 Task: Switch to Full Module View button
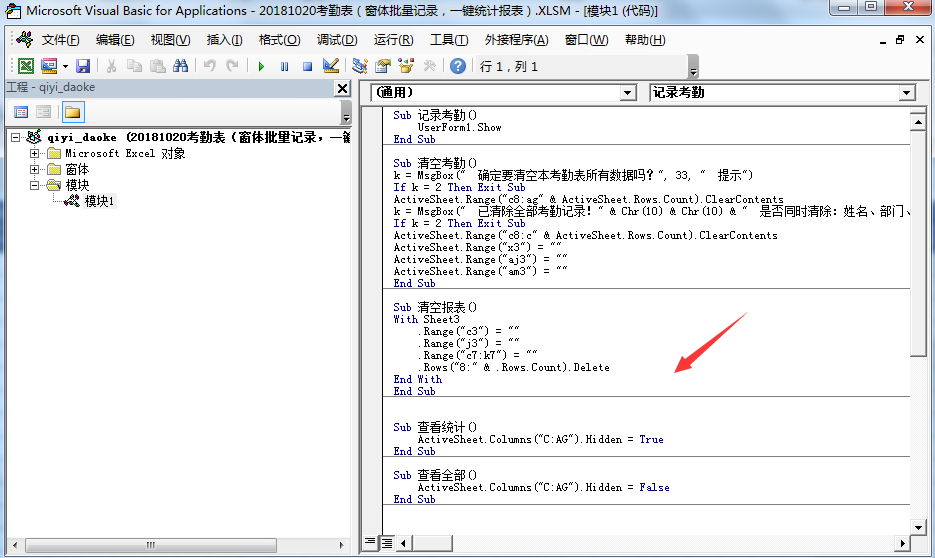coord(387,542)
